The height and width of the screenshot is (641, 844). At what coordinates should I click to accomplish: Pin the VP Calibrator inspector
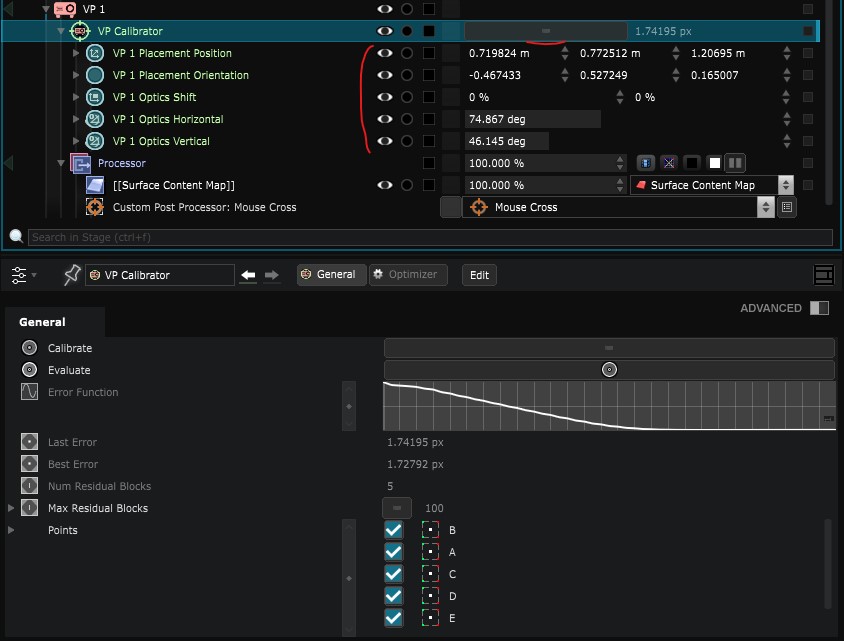point(72,275)
